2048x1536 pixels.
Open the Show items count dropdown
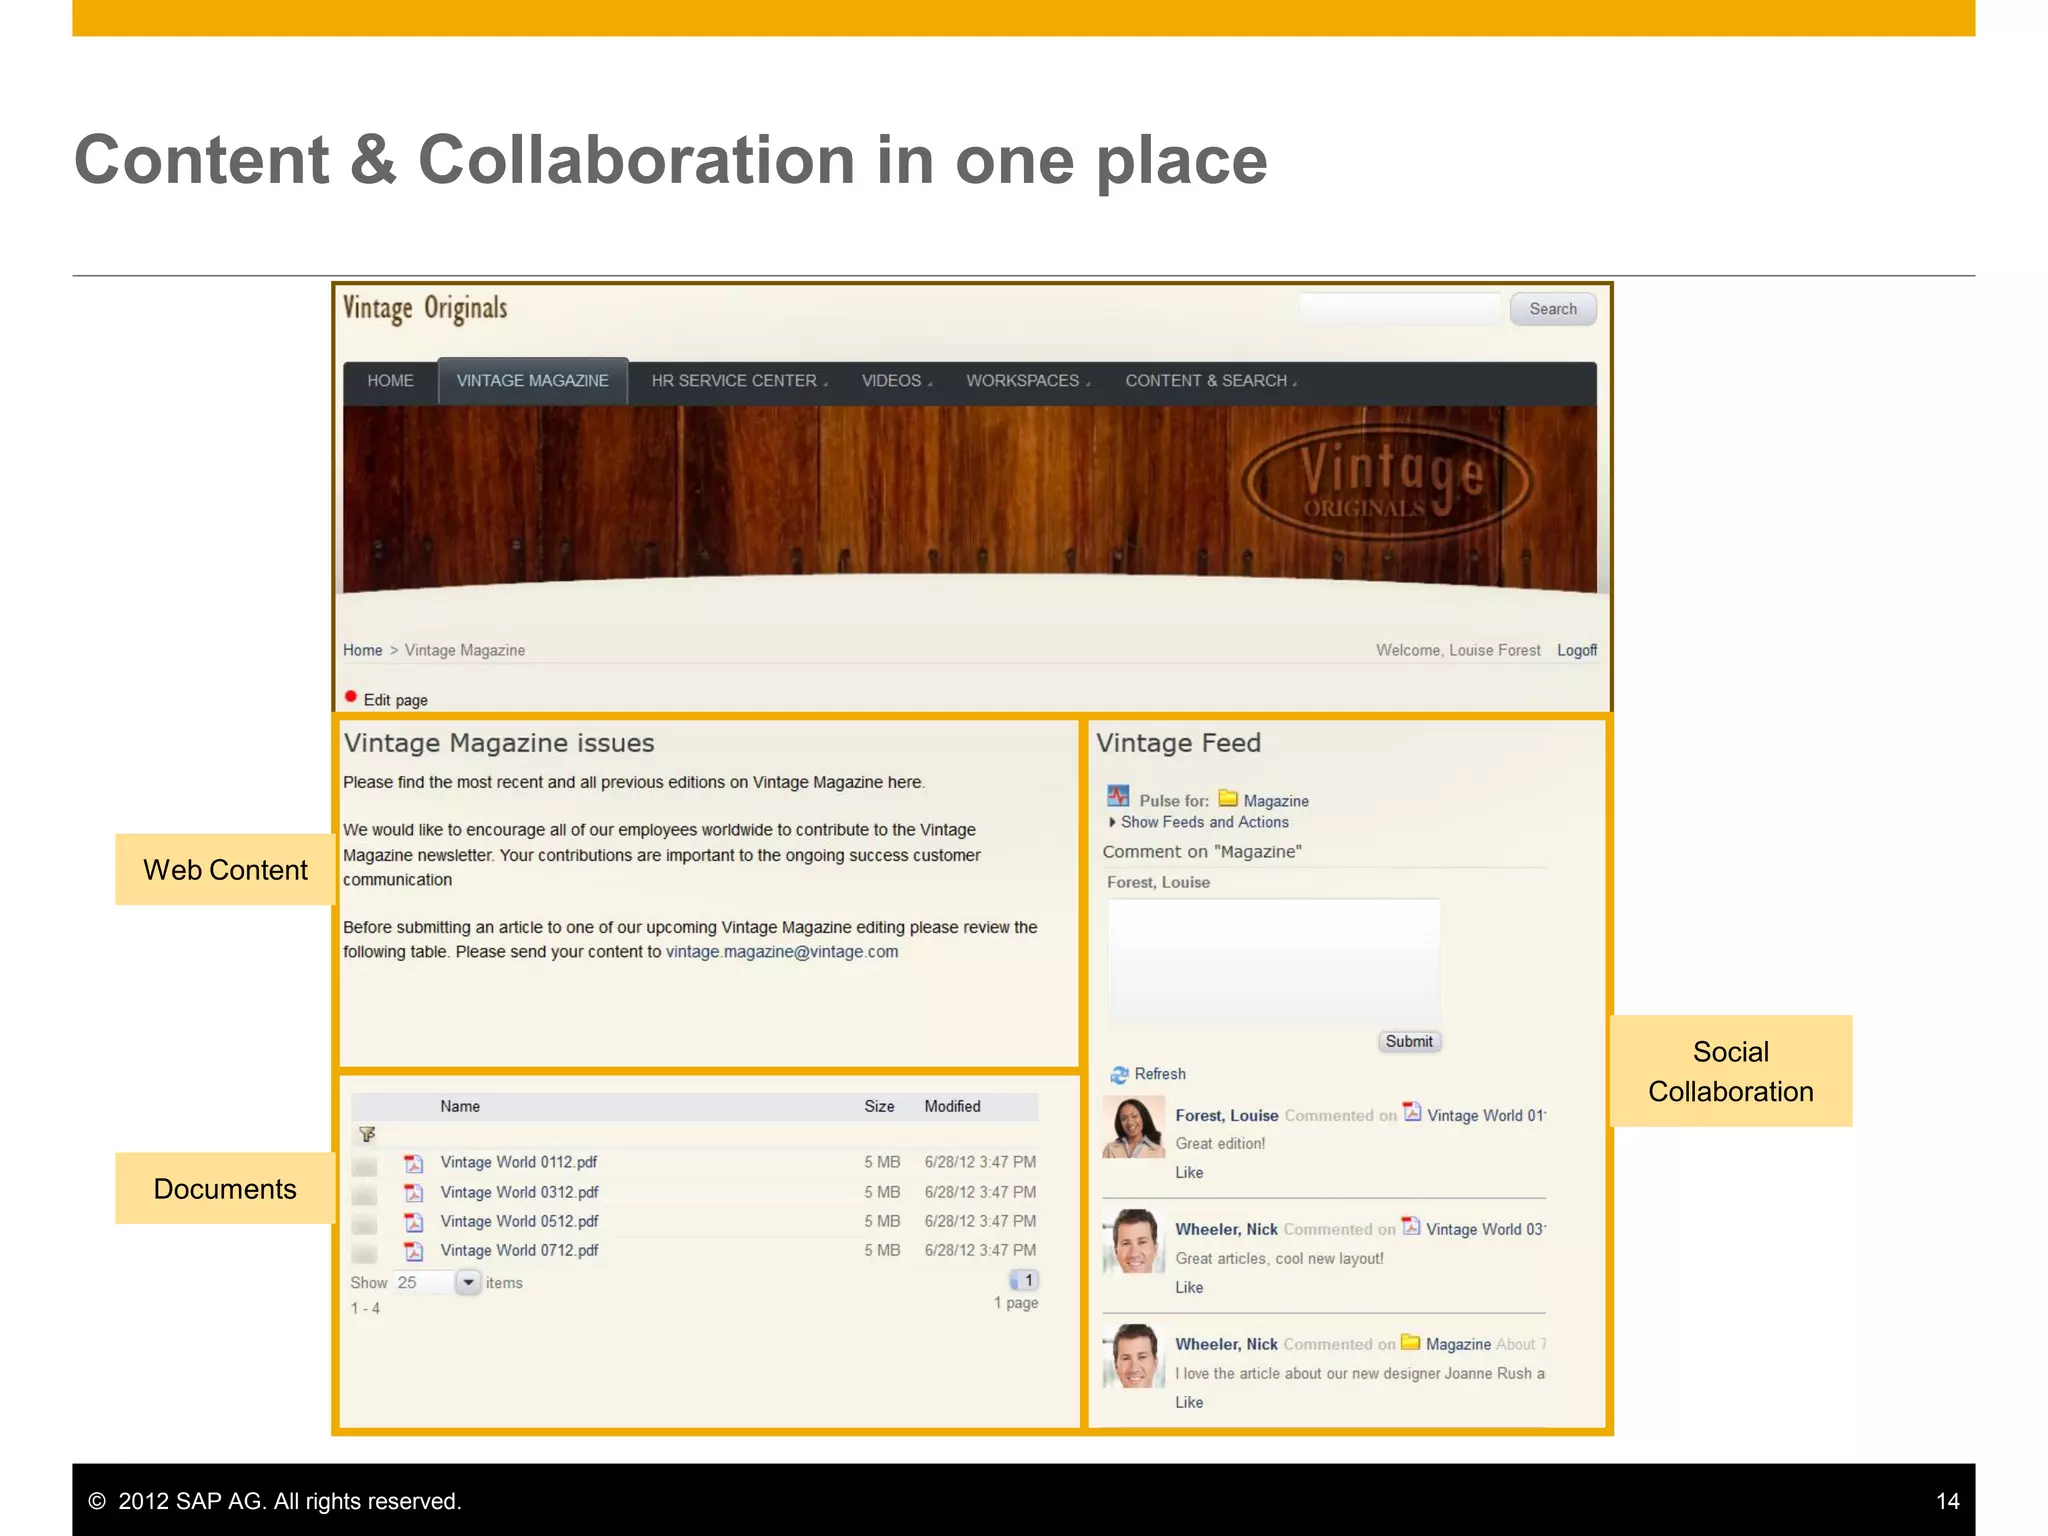[x=468, y=1282]
